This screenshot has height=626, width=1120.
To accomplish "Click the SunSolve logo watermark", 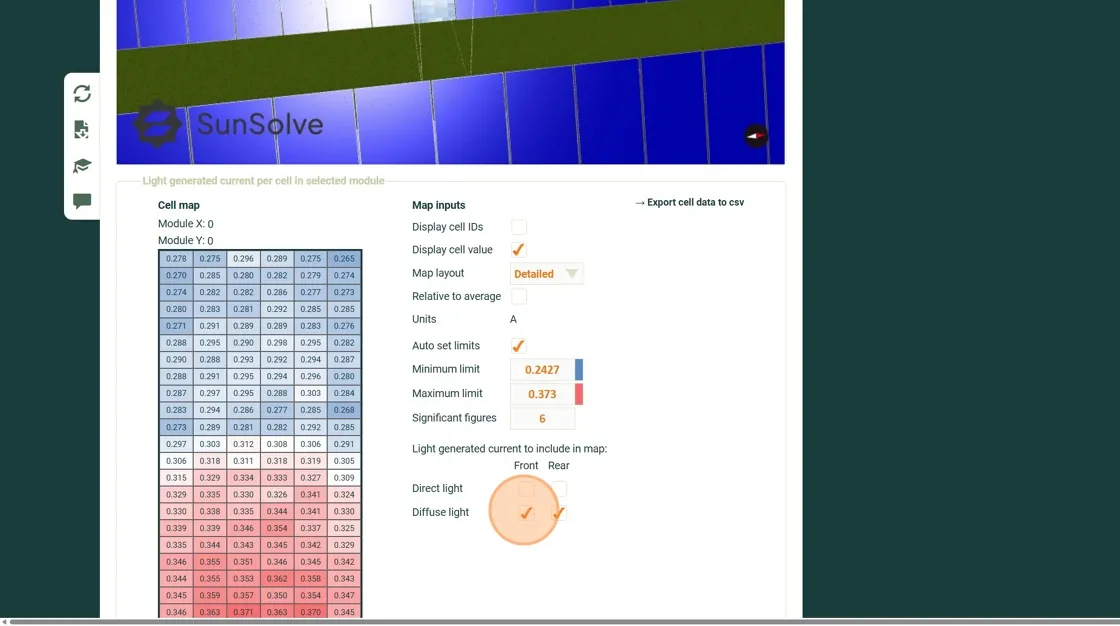I will (x=229, y=124).
